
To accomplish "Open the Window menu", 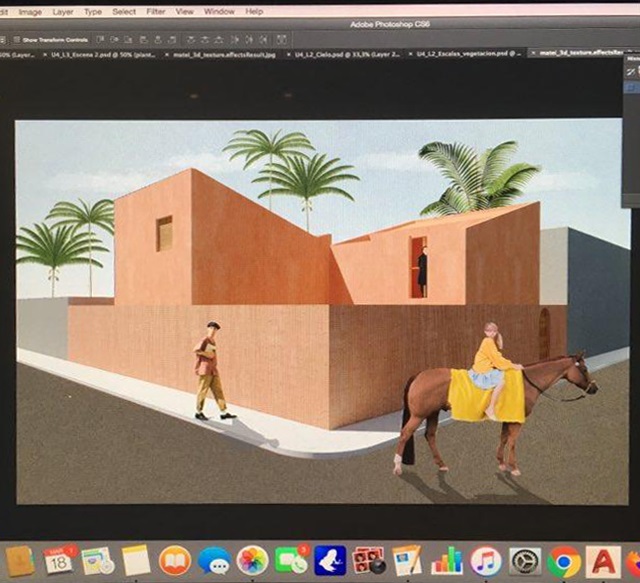I will coord(219,11).
